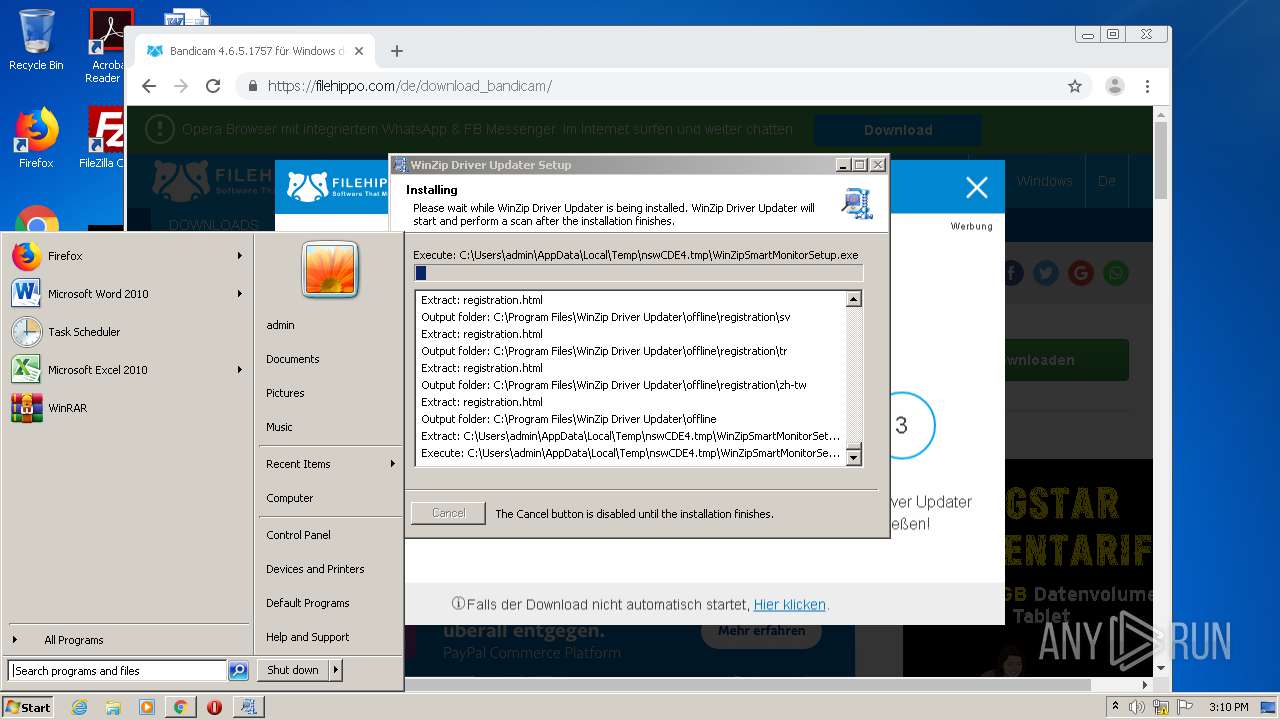Go back in Chrome
This screenshot has width=1280, height=720.
tap(149, 86)
